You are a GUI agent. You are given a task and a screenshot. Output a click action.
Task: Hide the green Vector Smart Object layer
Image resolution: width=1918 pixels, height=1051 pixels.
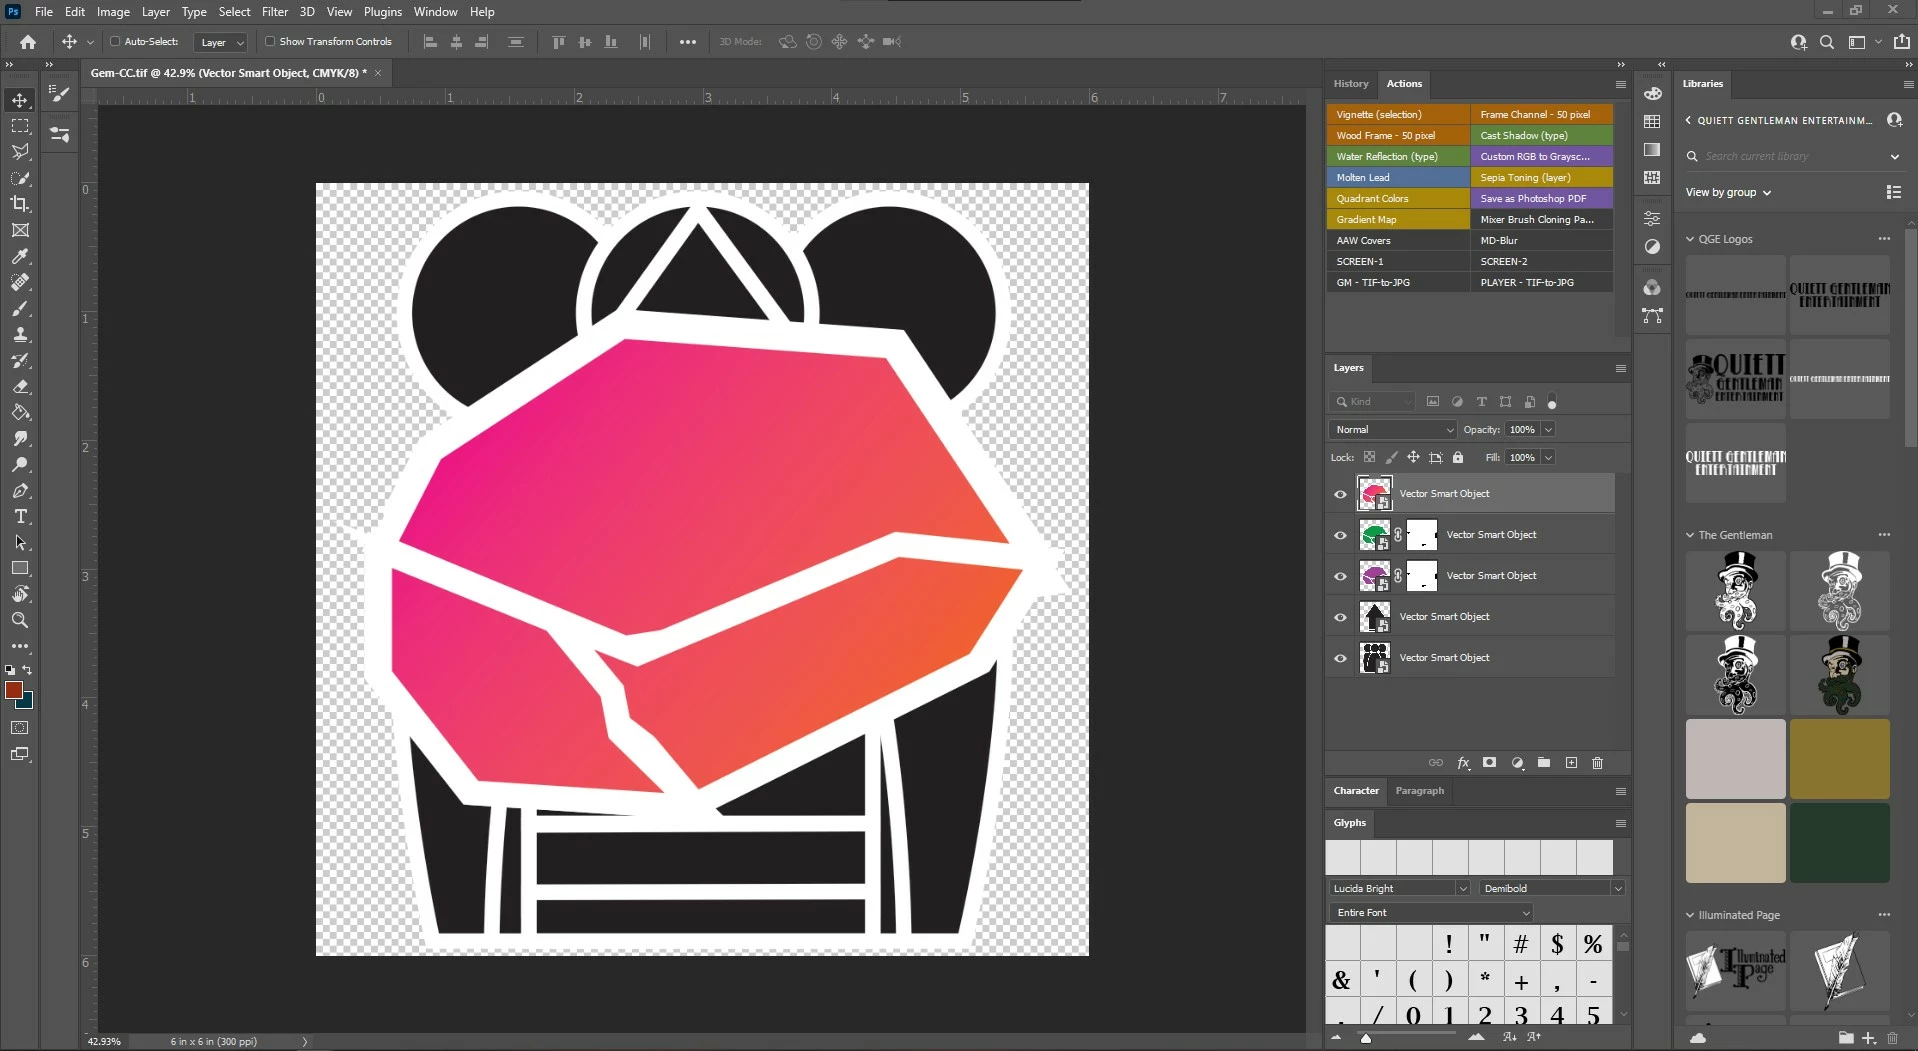[1340, 535]
